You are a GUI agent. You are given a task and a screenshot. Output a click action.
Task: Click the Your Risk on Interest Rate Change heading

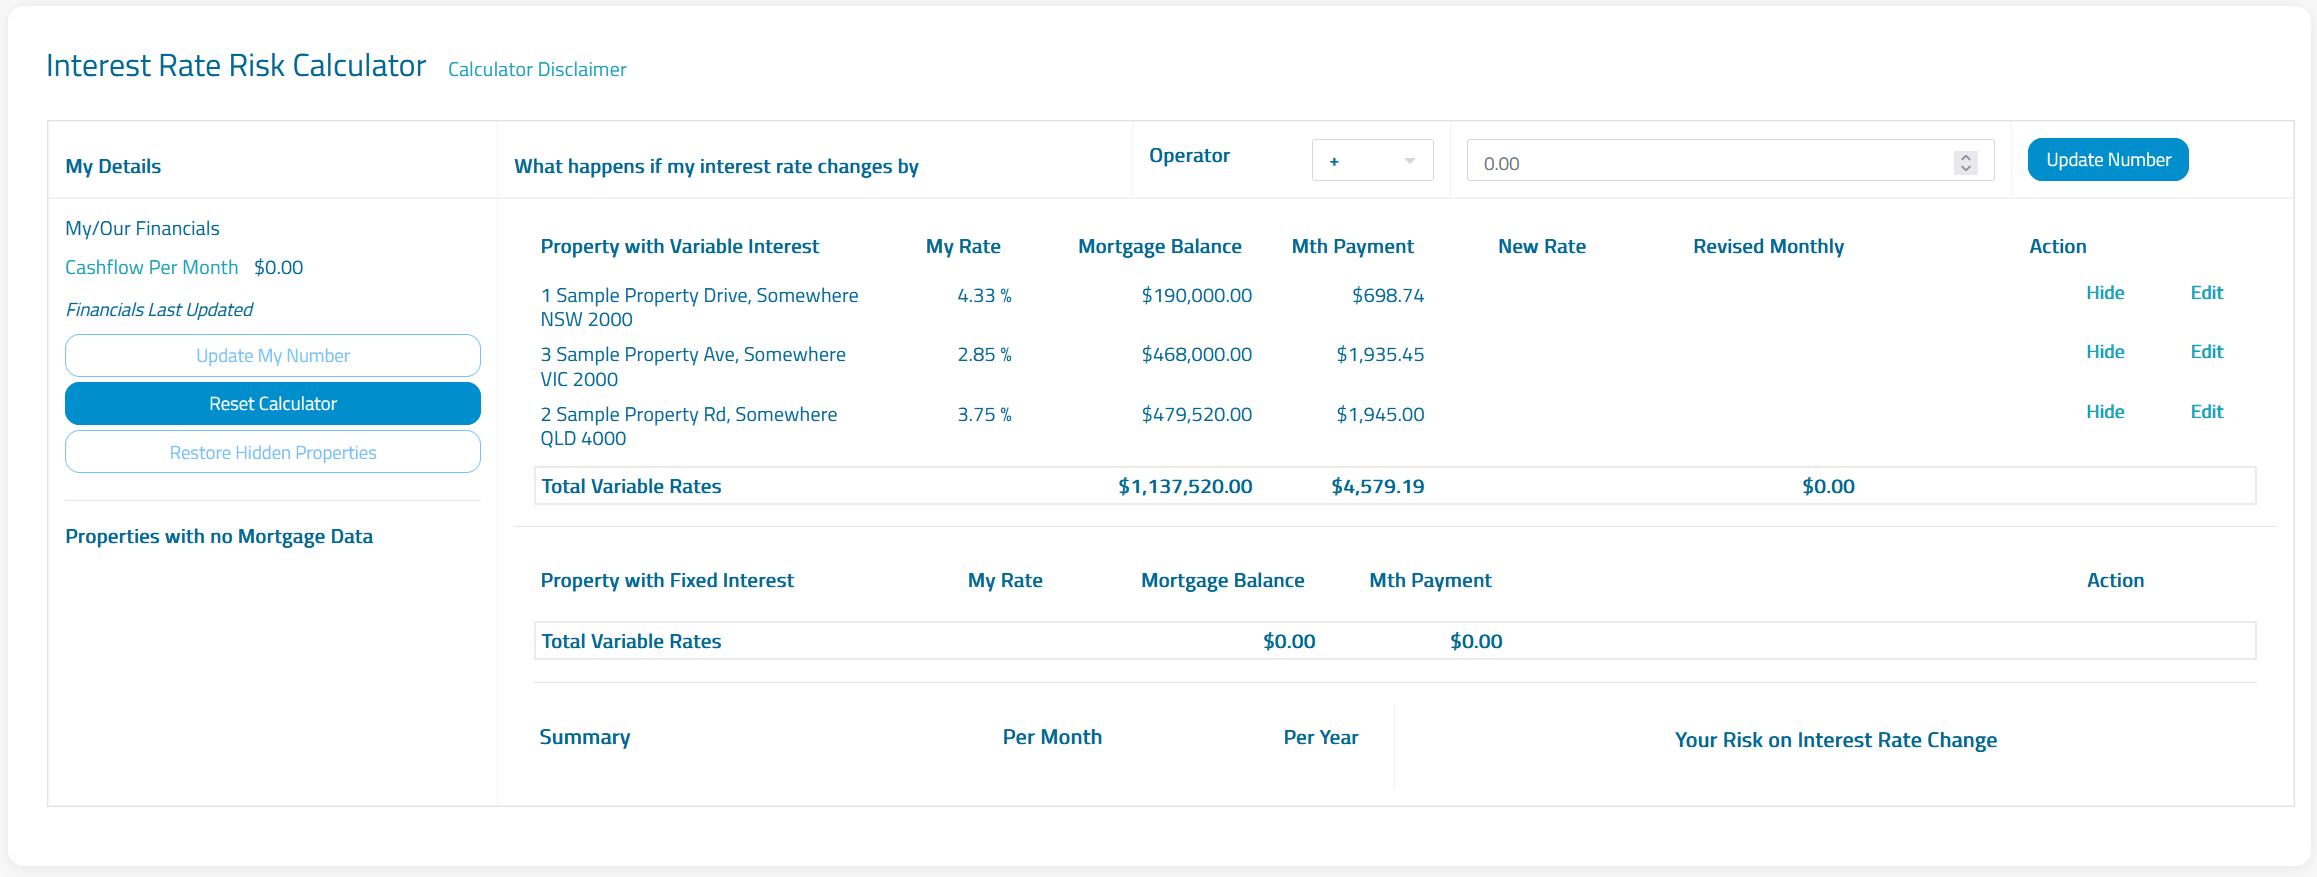[1835, 740]
